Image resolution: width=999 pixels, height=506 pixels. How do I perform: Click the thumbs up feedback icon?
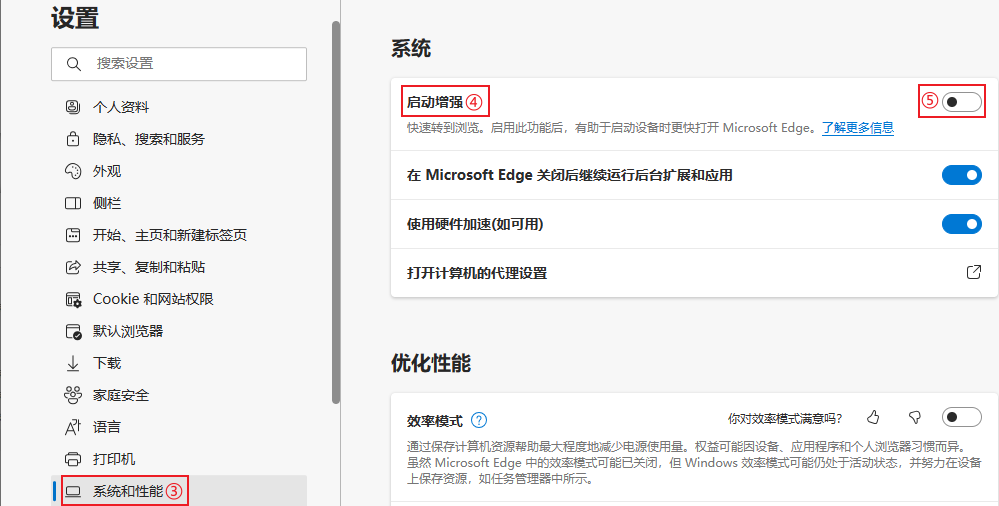tap(873, 418)
